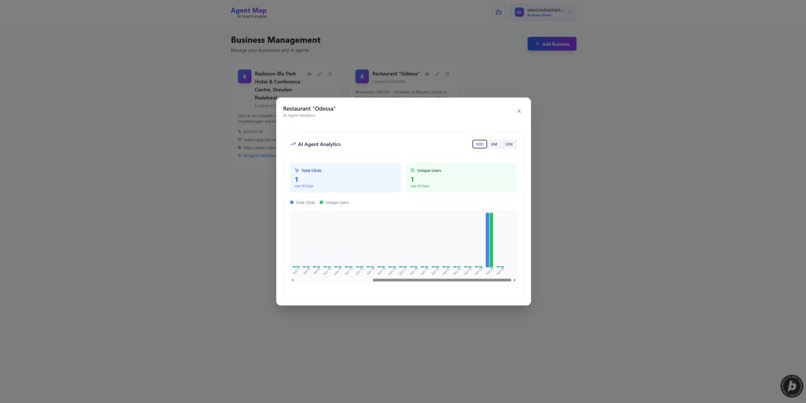The width and height of the screenshot is (806, 403).
Task: Delete the Restaurant "Odessa" business card
Action: pos(447,74)
